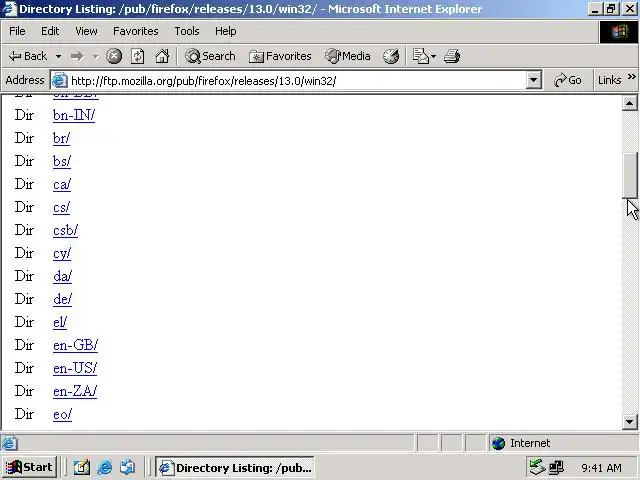This screenshot has height=480, width=640.
Task: Click the status bar page icon
Action: (10, 443)
